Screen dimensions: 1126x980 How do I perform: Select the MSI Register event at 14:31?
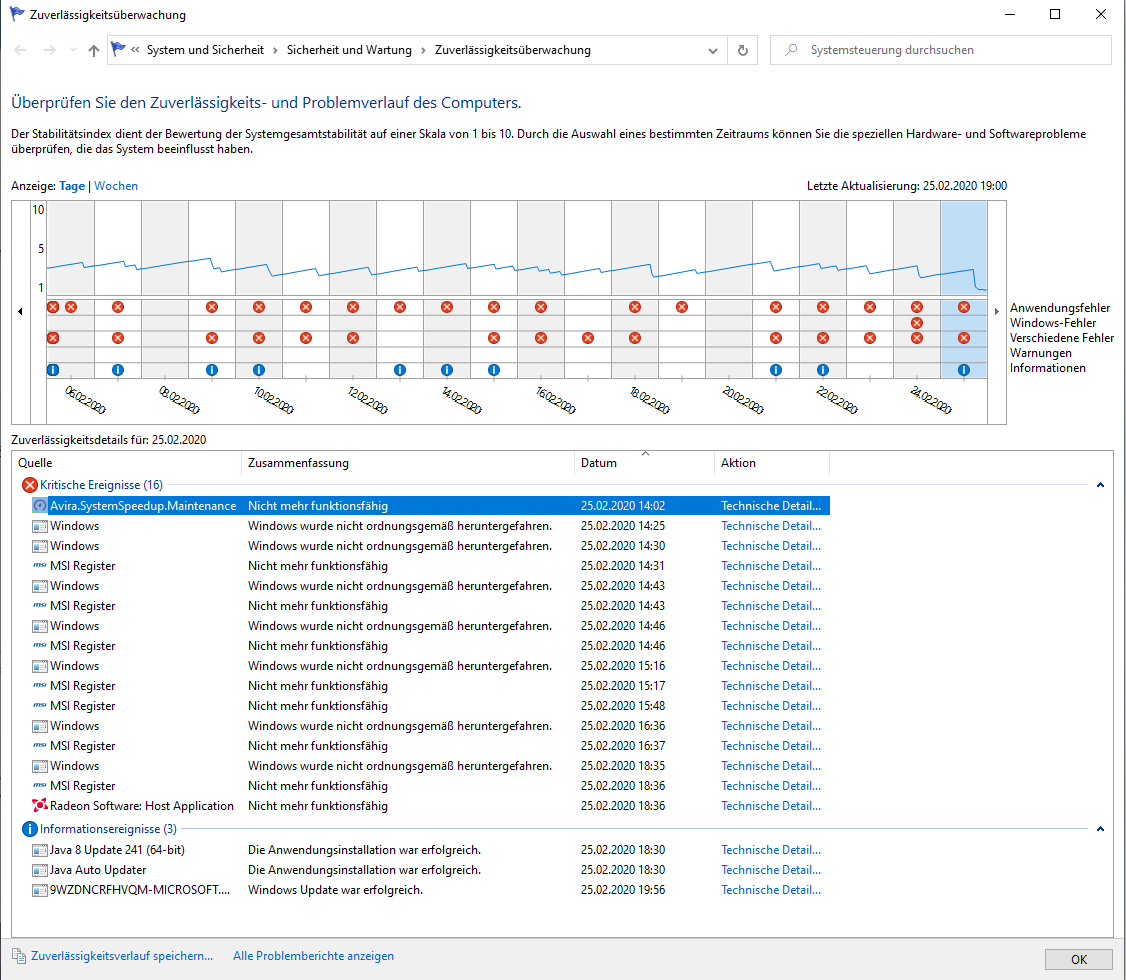click(x=431, y=566)
